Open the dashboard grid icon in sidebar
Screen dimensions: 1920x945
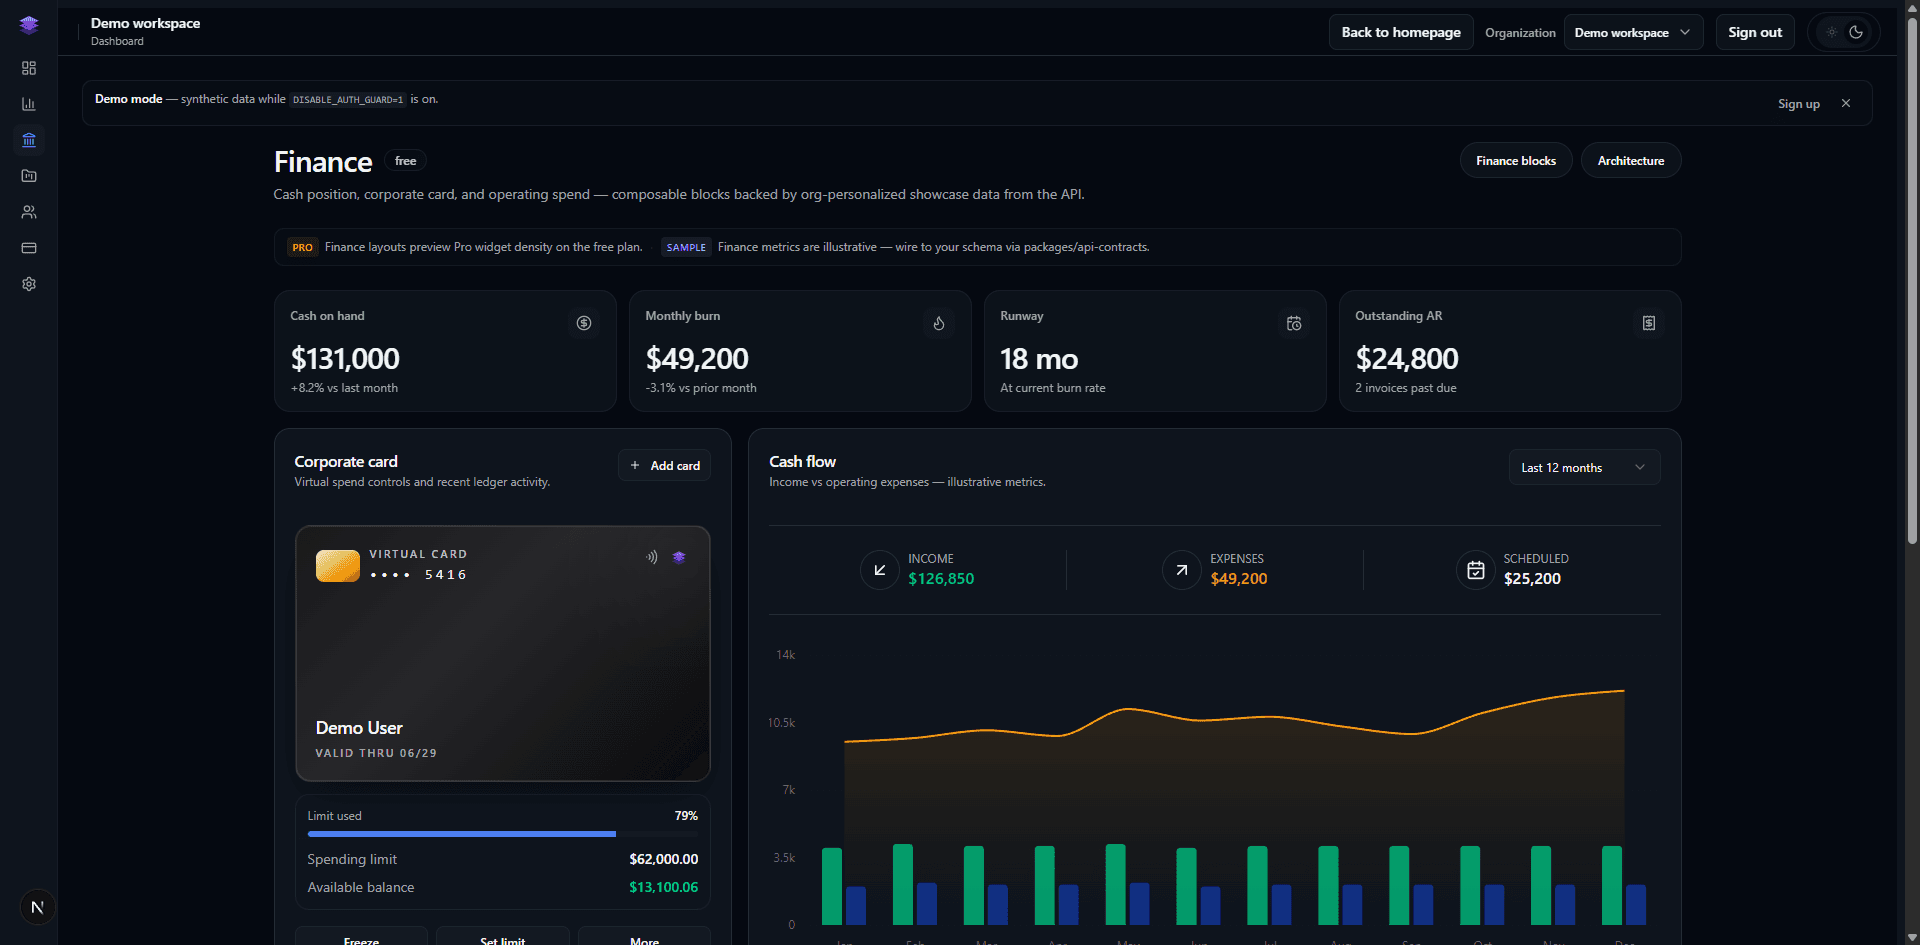[29, 68]
